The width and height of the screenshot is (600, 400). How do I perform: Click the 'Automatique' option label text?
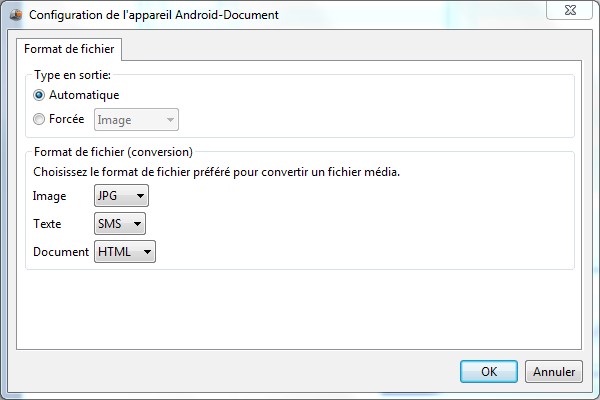(x=84, y=95)
